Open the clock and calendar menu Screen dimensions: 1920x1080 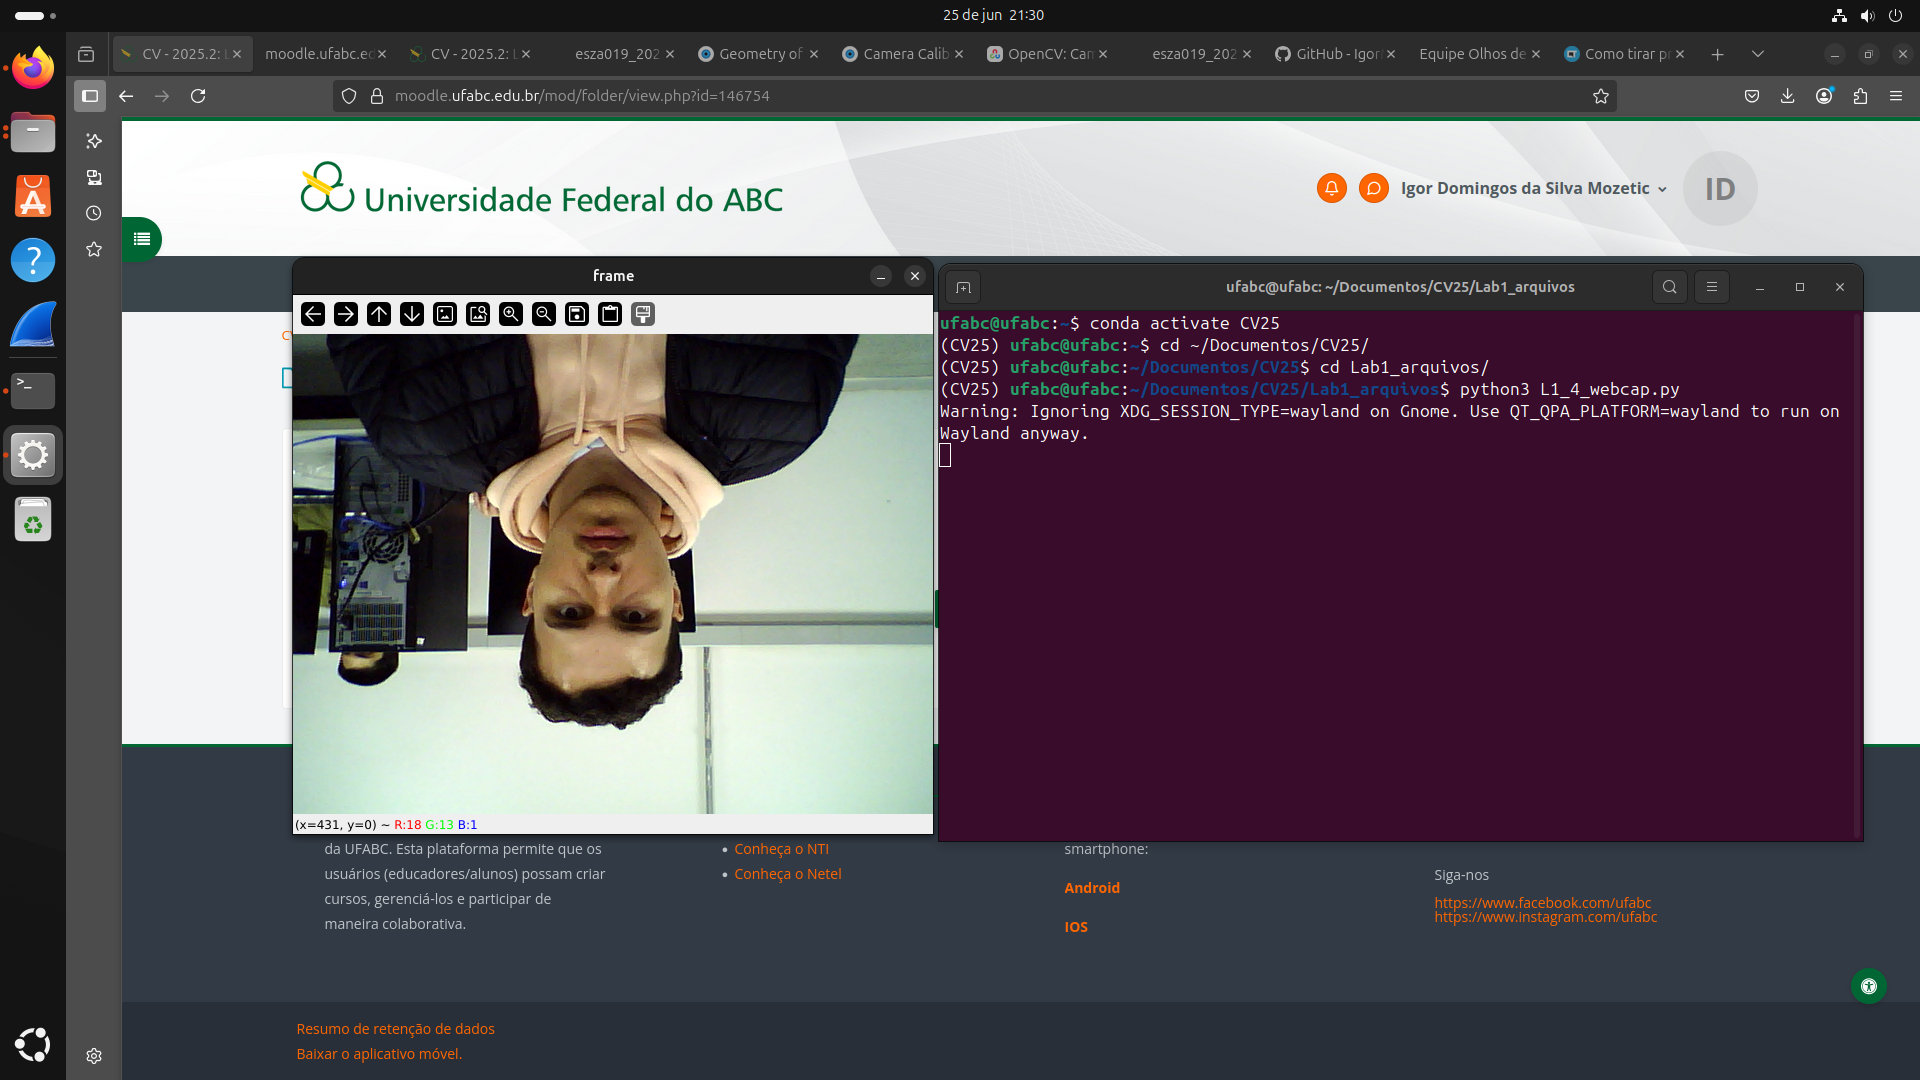click(x=993, y=15)
